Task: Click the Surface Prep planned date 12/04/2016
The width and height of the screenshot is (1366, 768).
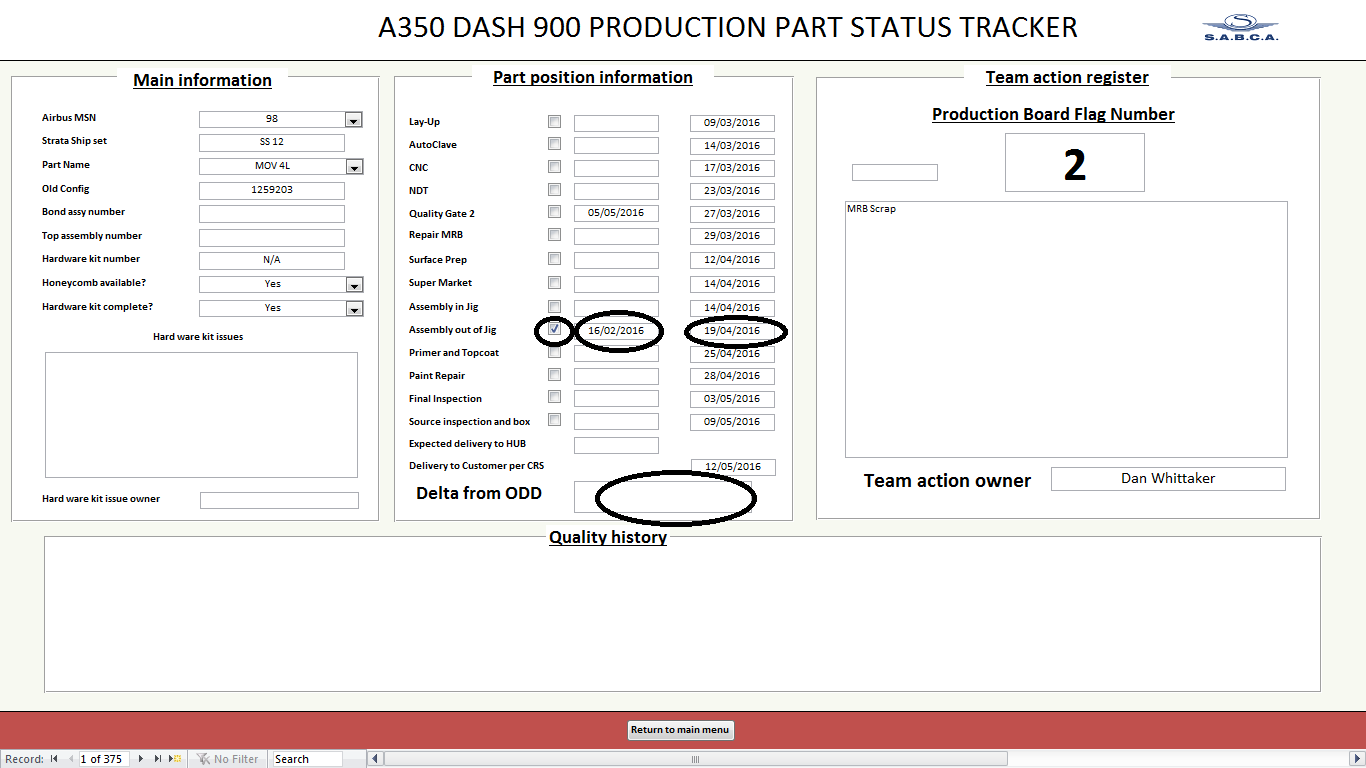Action: click(732, 261)
